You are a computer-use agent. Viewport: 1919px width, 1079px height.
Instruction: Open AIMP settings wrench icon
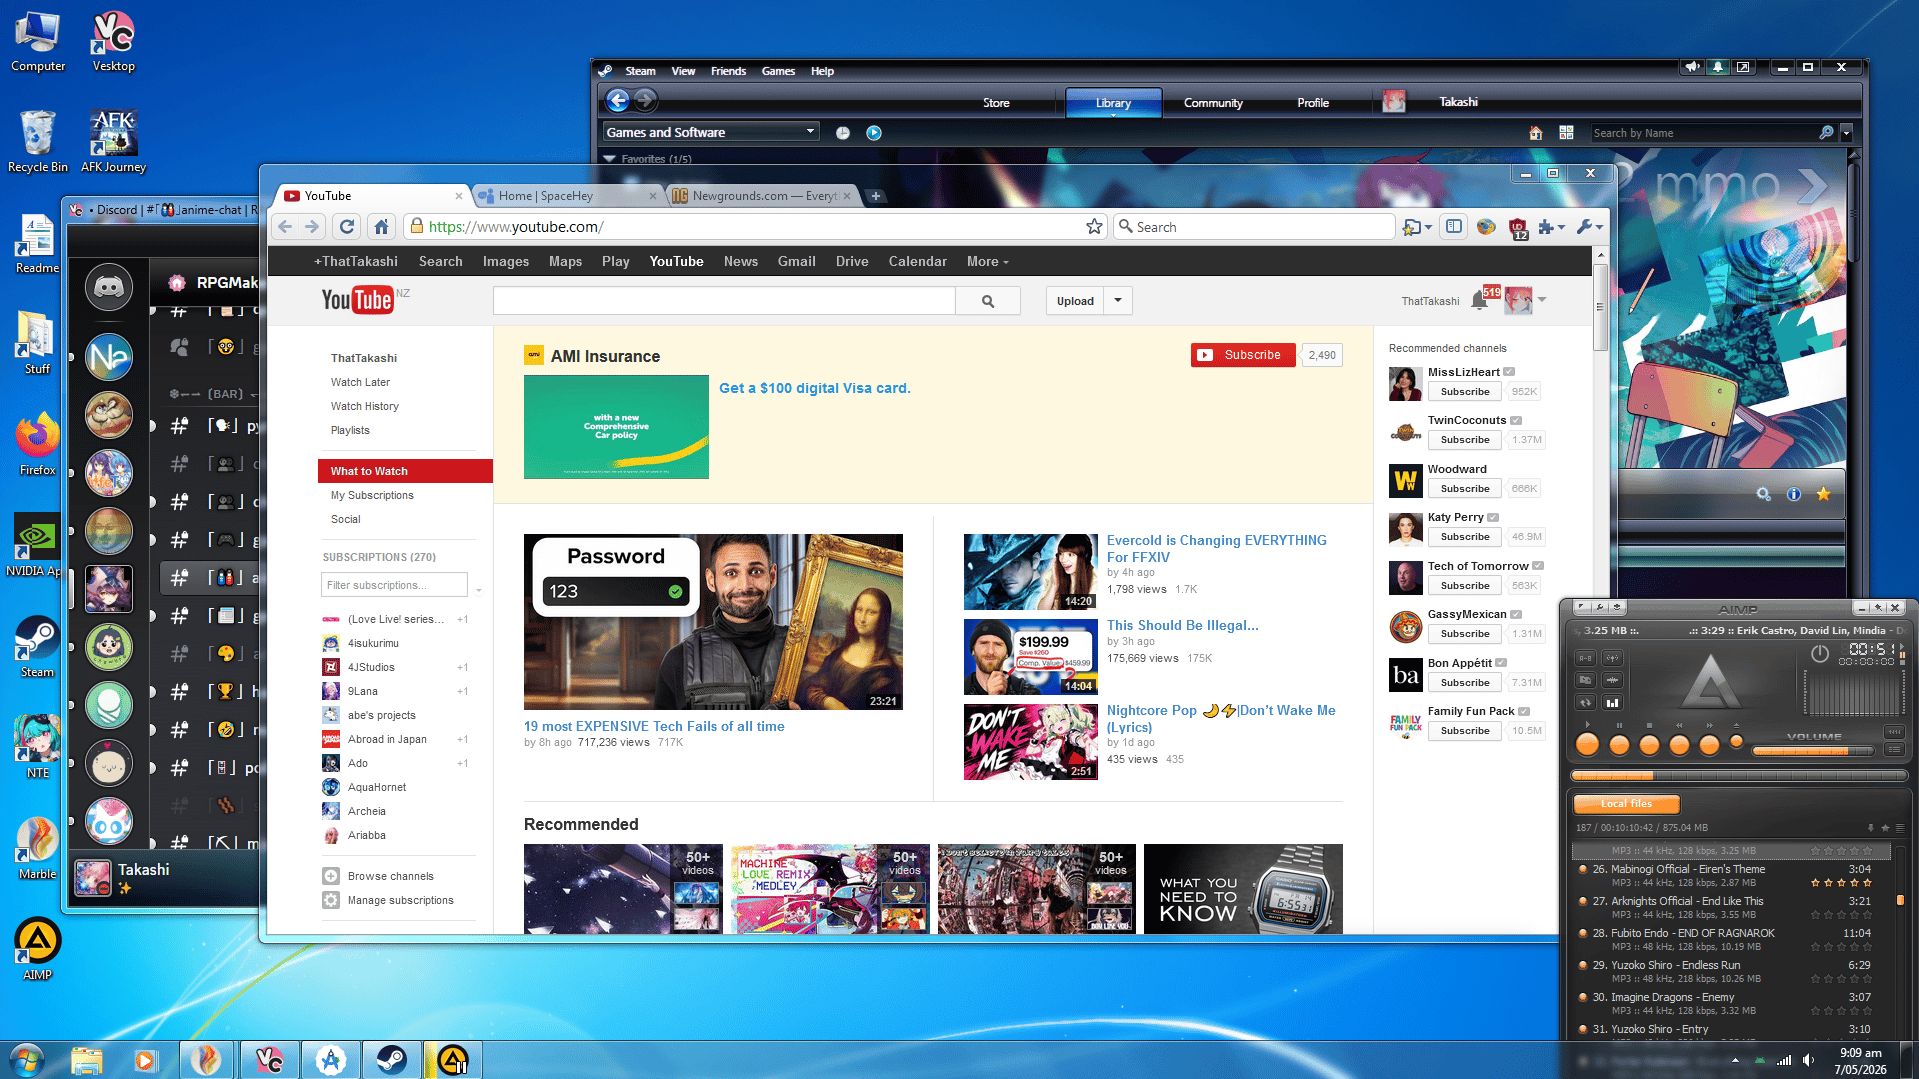[1600, 607]
